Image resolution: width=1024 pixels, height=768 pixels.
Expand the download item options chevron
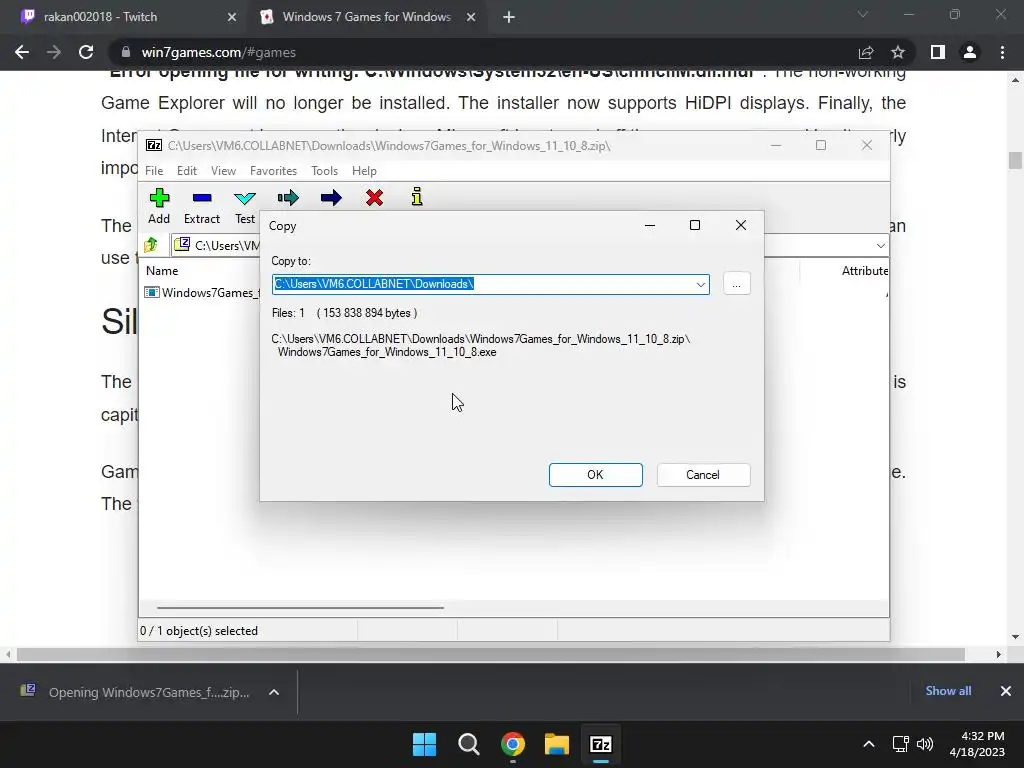tap(274, 692)
